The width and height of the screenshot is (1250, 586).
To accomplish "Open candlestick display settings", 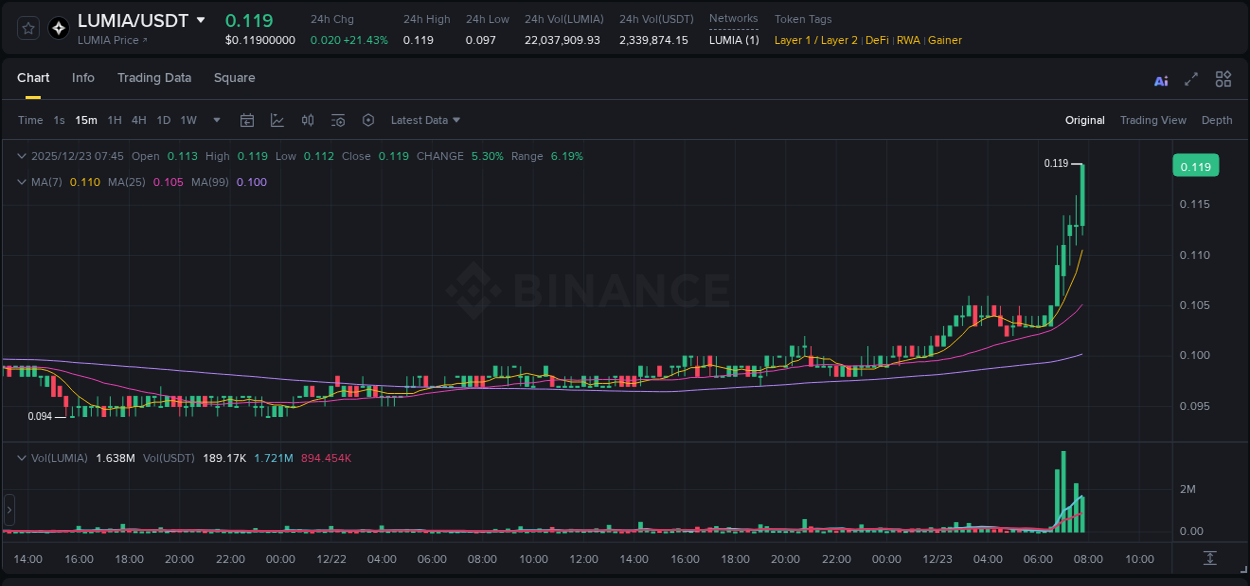I will (307, 120).
